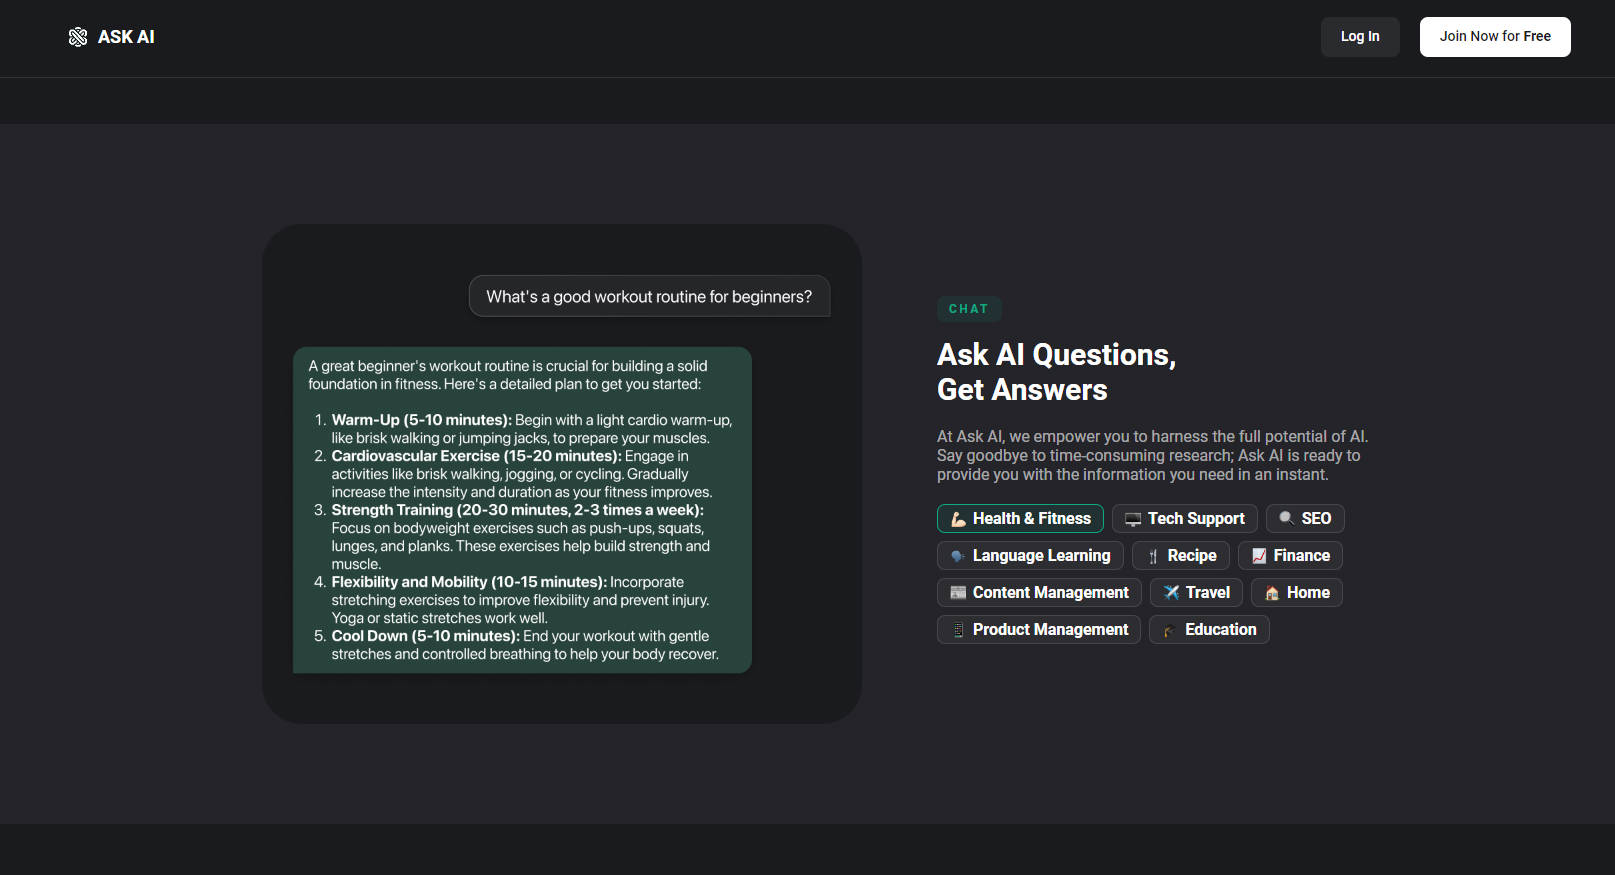Click 'Cool Down (5-10 minutes):' list item

[426, 636]
